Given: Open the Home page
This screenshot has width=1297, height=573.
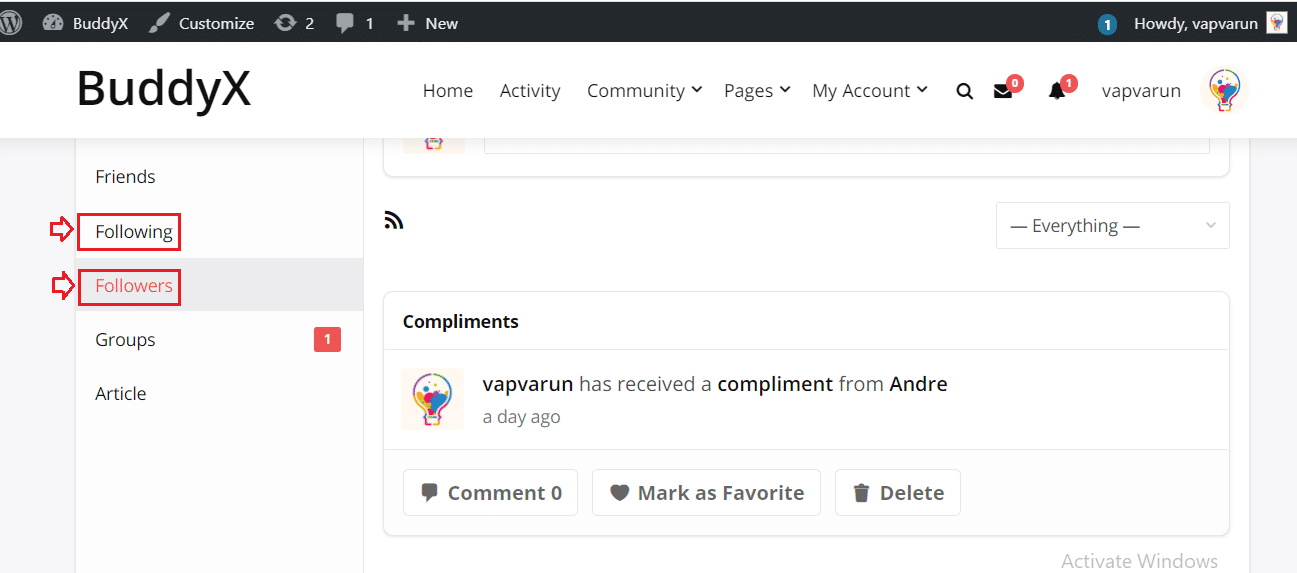Looking at the screenshot, I should point(448,90).
